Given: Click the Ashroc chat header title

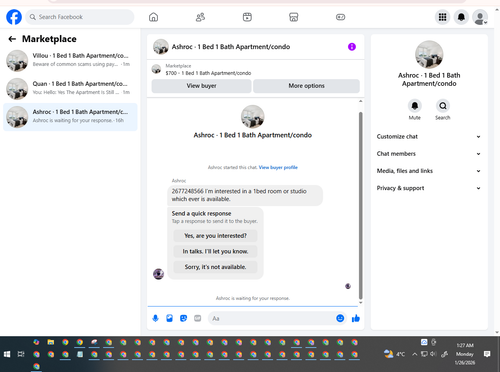Looking at the screenshot, I should click(x=231, y=47).
